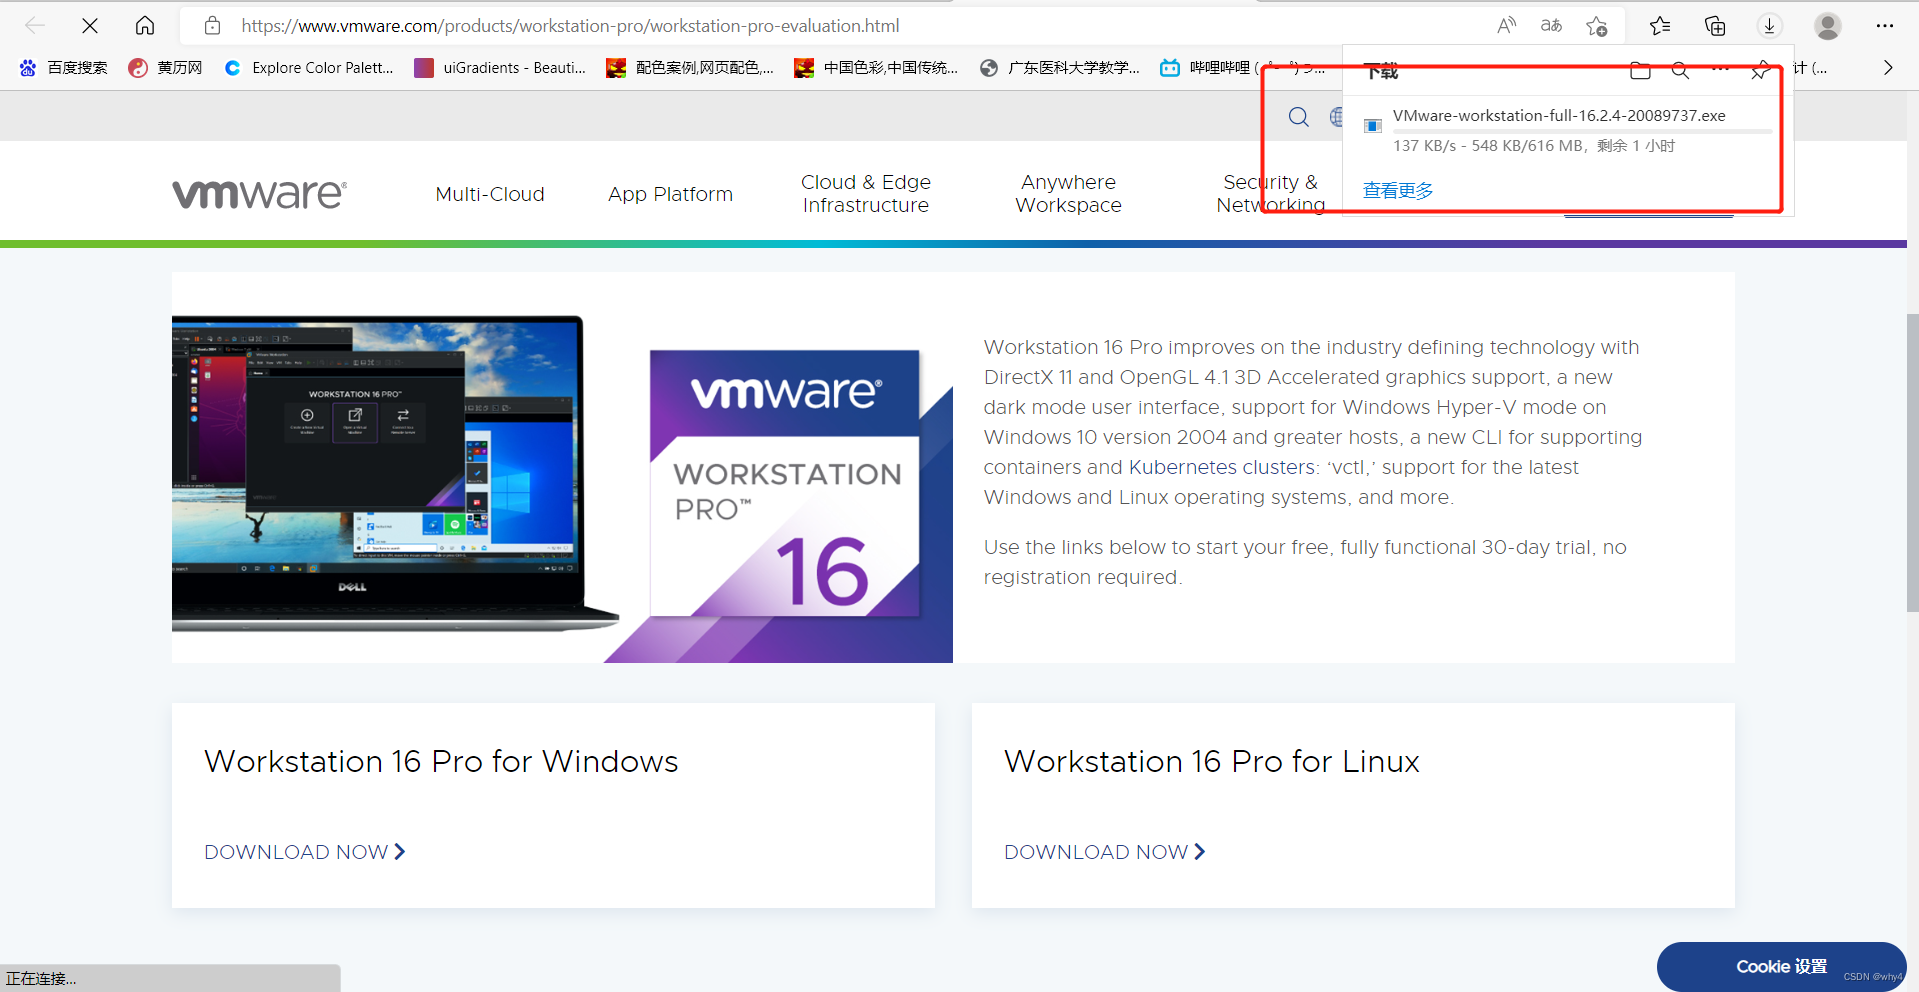The width and height of the screenshot is (1919, 992).
Task: Click page vertical scrollbar
Action: 1912,462
